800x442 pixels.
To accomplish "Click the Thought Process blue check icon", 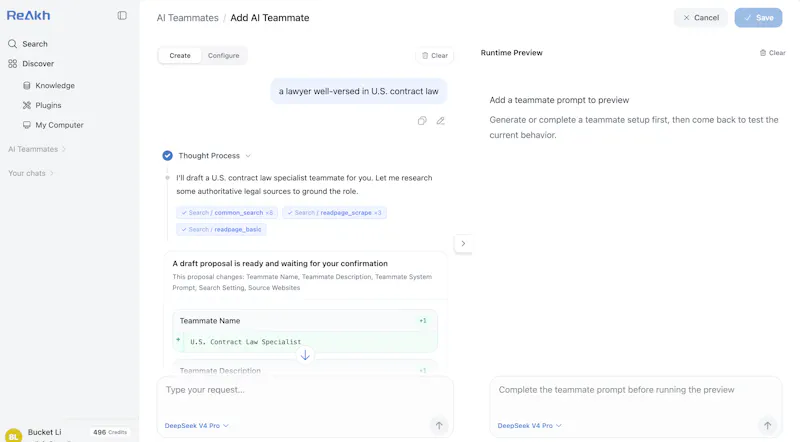I will (x=167, y=156).
